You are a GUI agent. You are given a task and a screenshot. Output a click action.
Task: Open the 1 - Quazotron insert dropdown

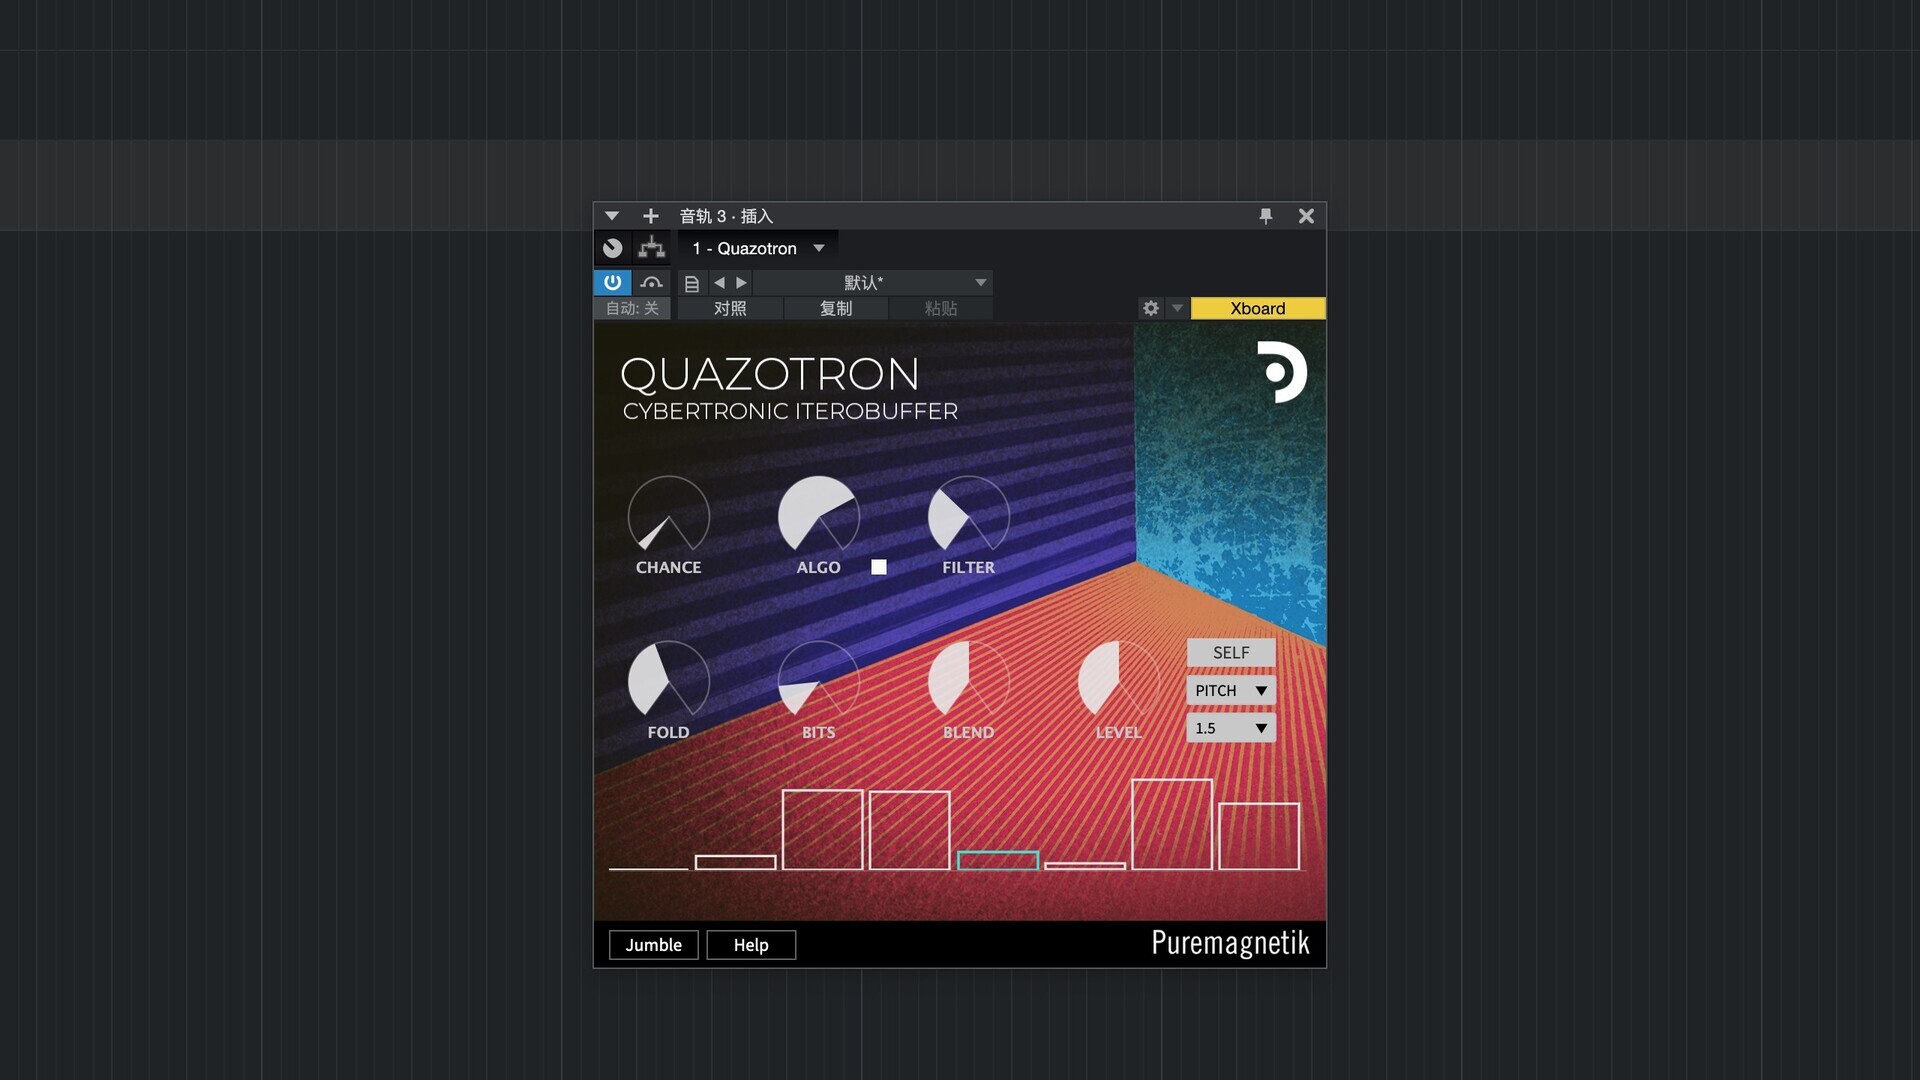tap(758, 248)
